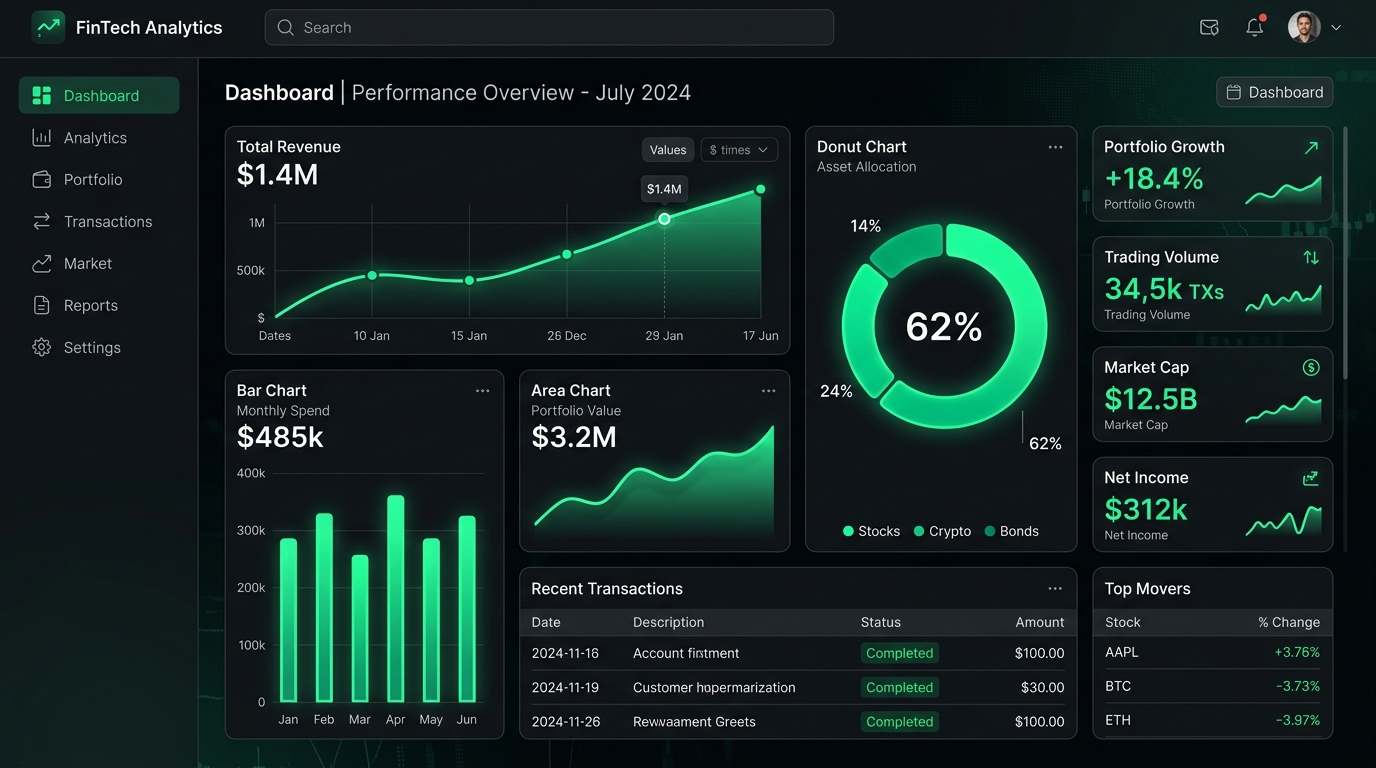1376x768 pixels.
Task: Click the 17 Jun revenue data point
Action: pyautogui.click(x=761, y=189)
